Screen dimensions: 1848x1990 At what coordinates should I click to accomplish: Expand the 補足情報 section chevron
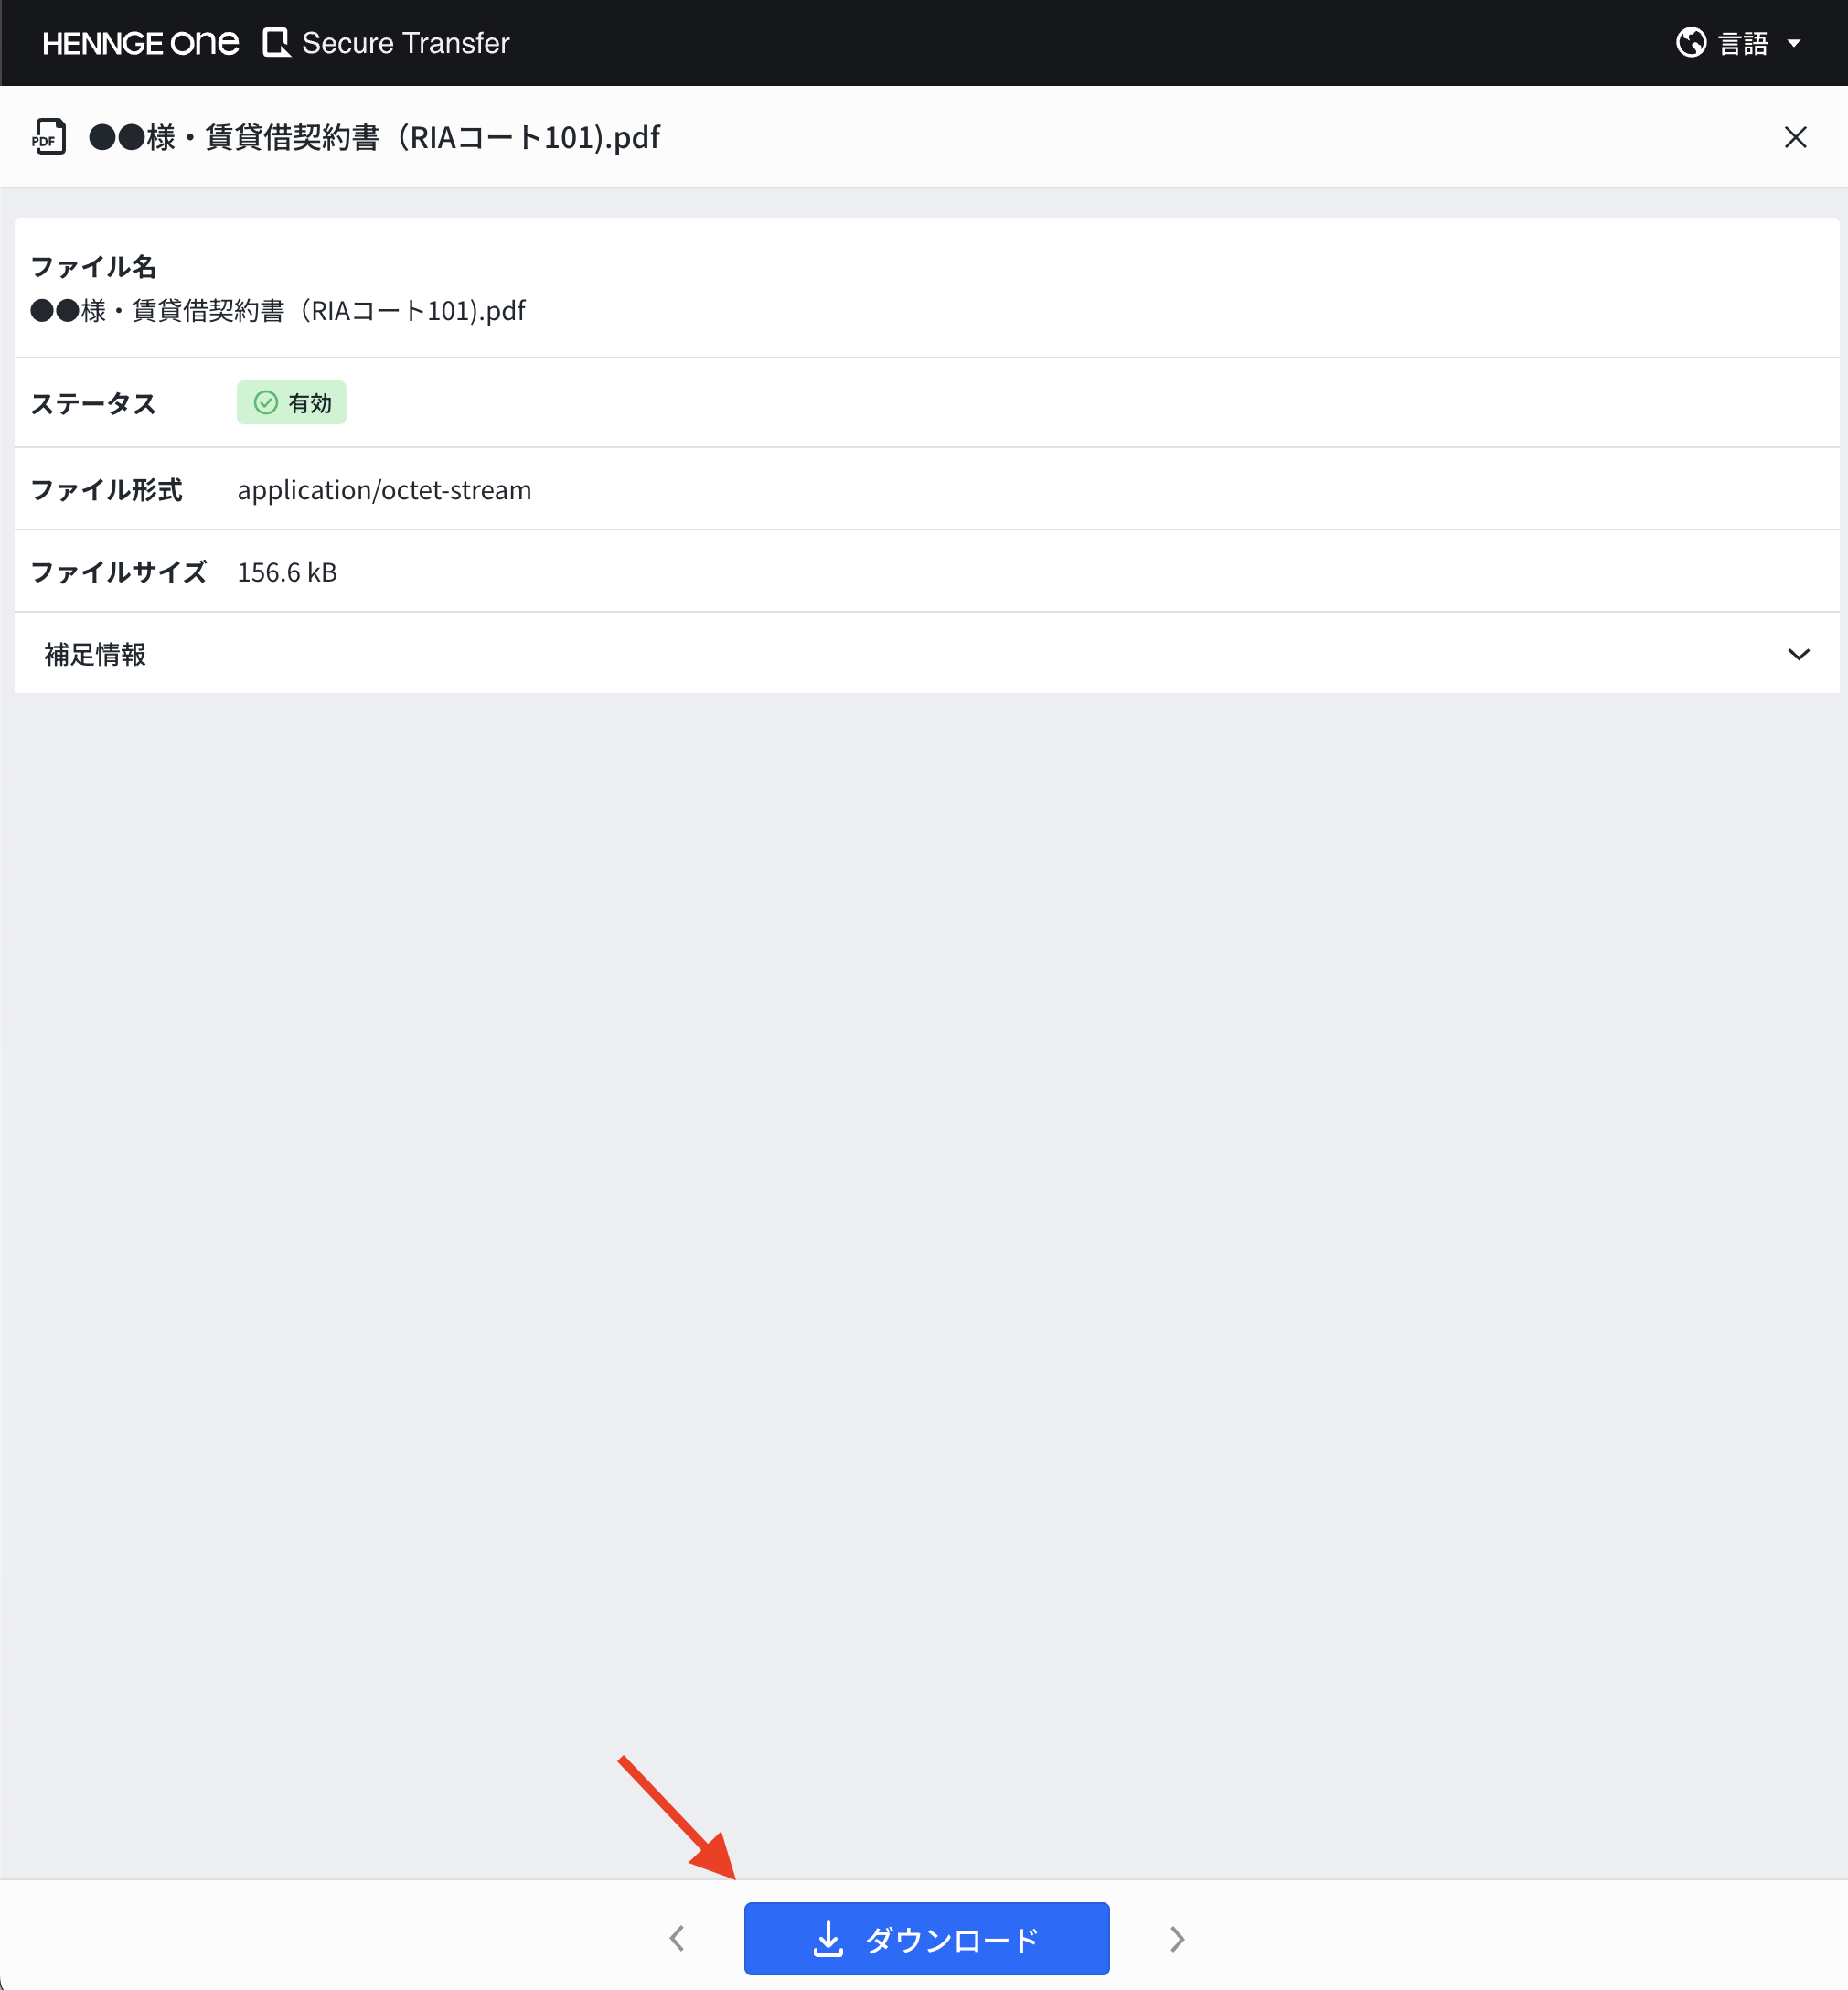pyautogui.click(x=1798, y=654)
